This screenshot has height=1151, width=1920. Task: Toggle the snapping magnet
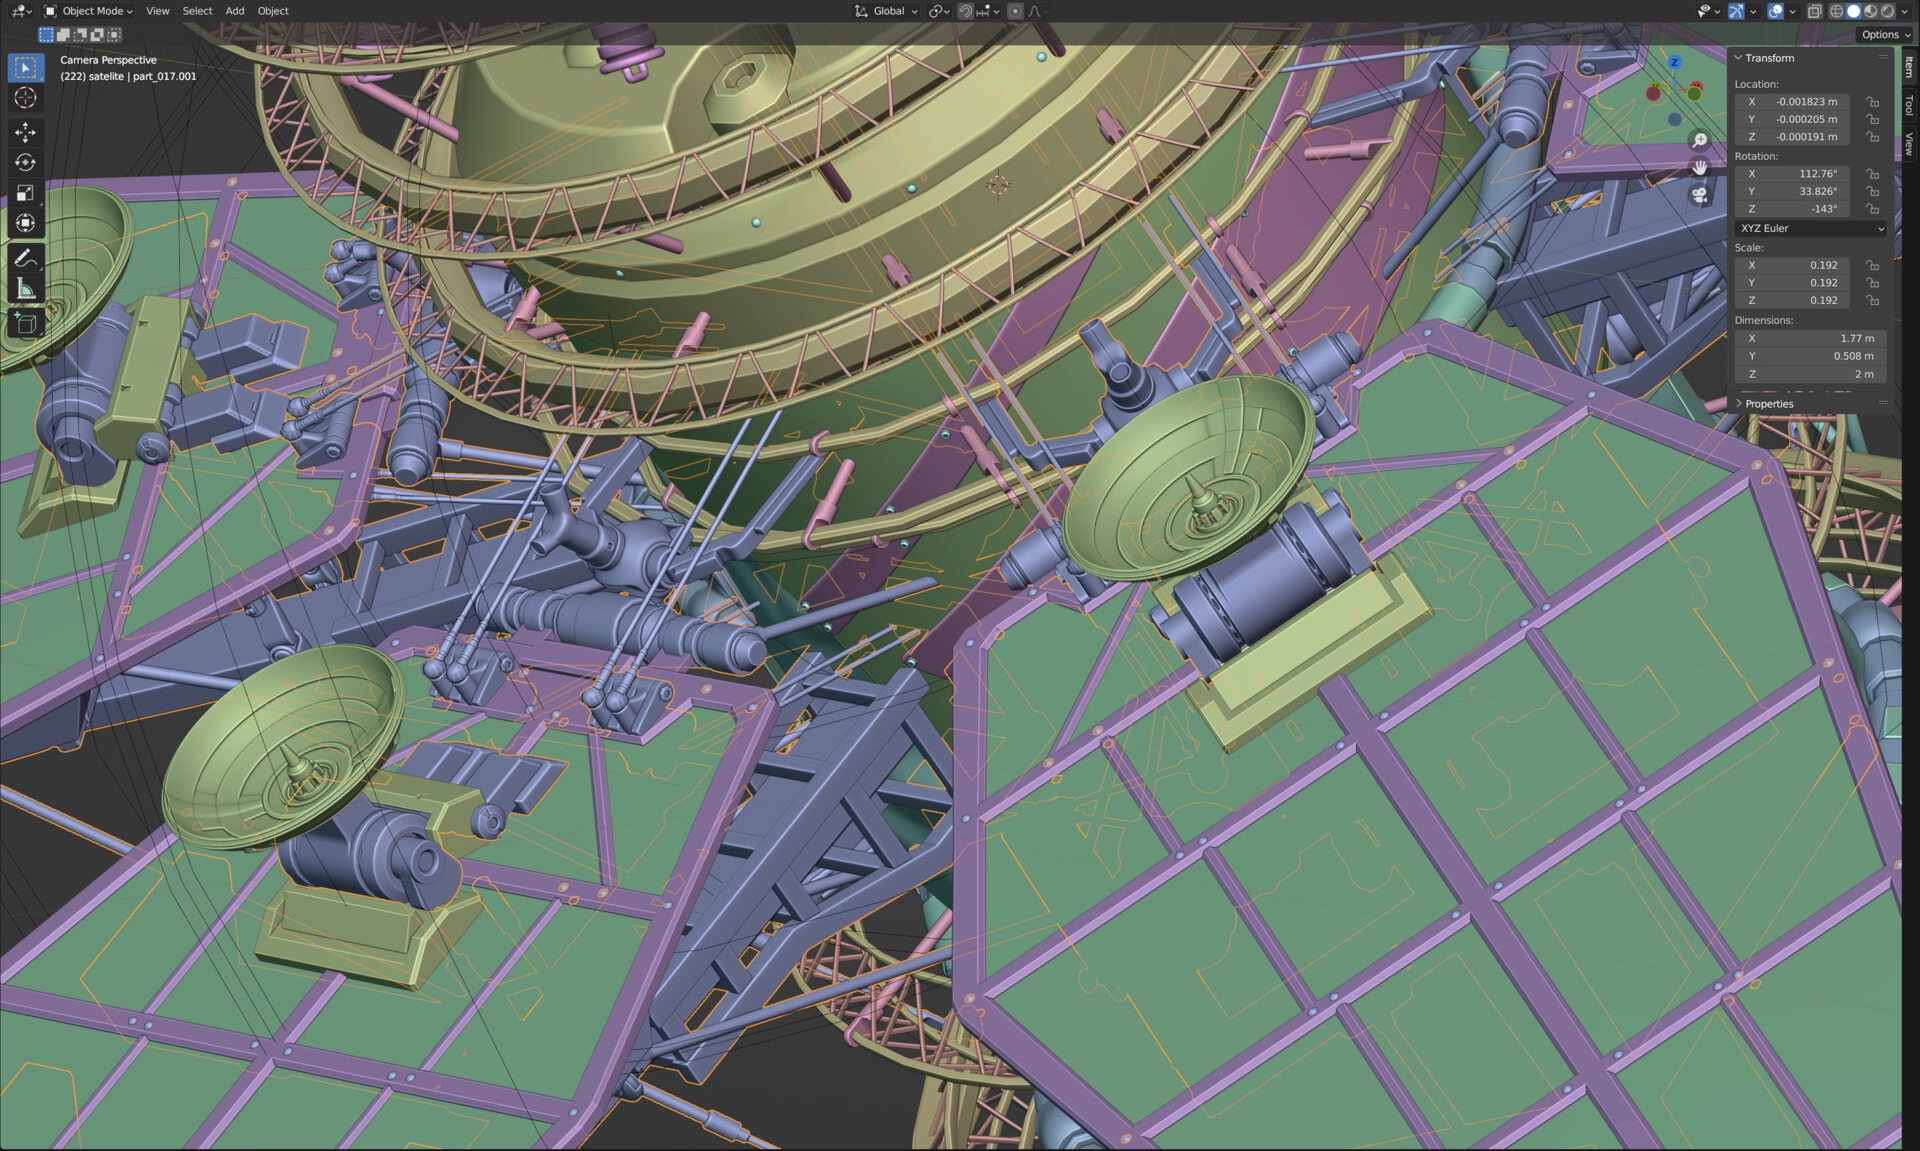coord(965,11)
